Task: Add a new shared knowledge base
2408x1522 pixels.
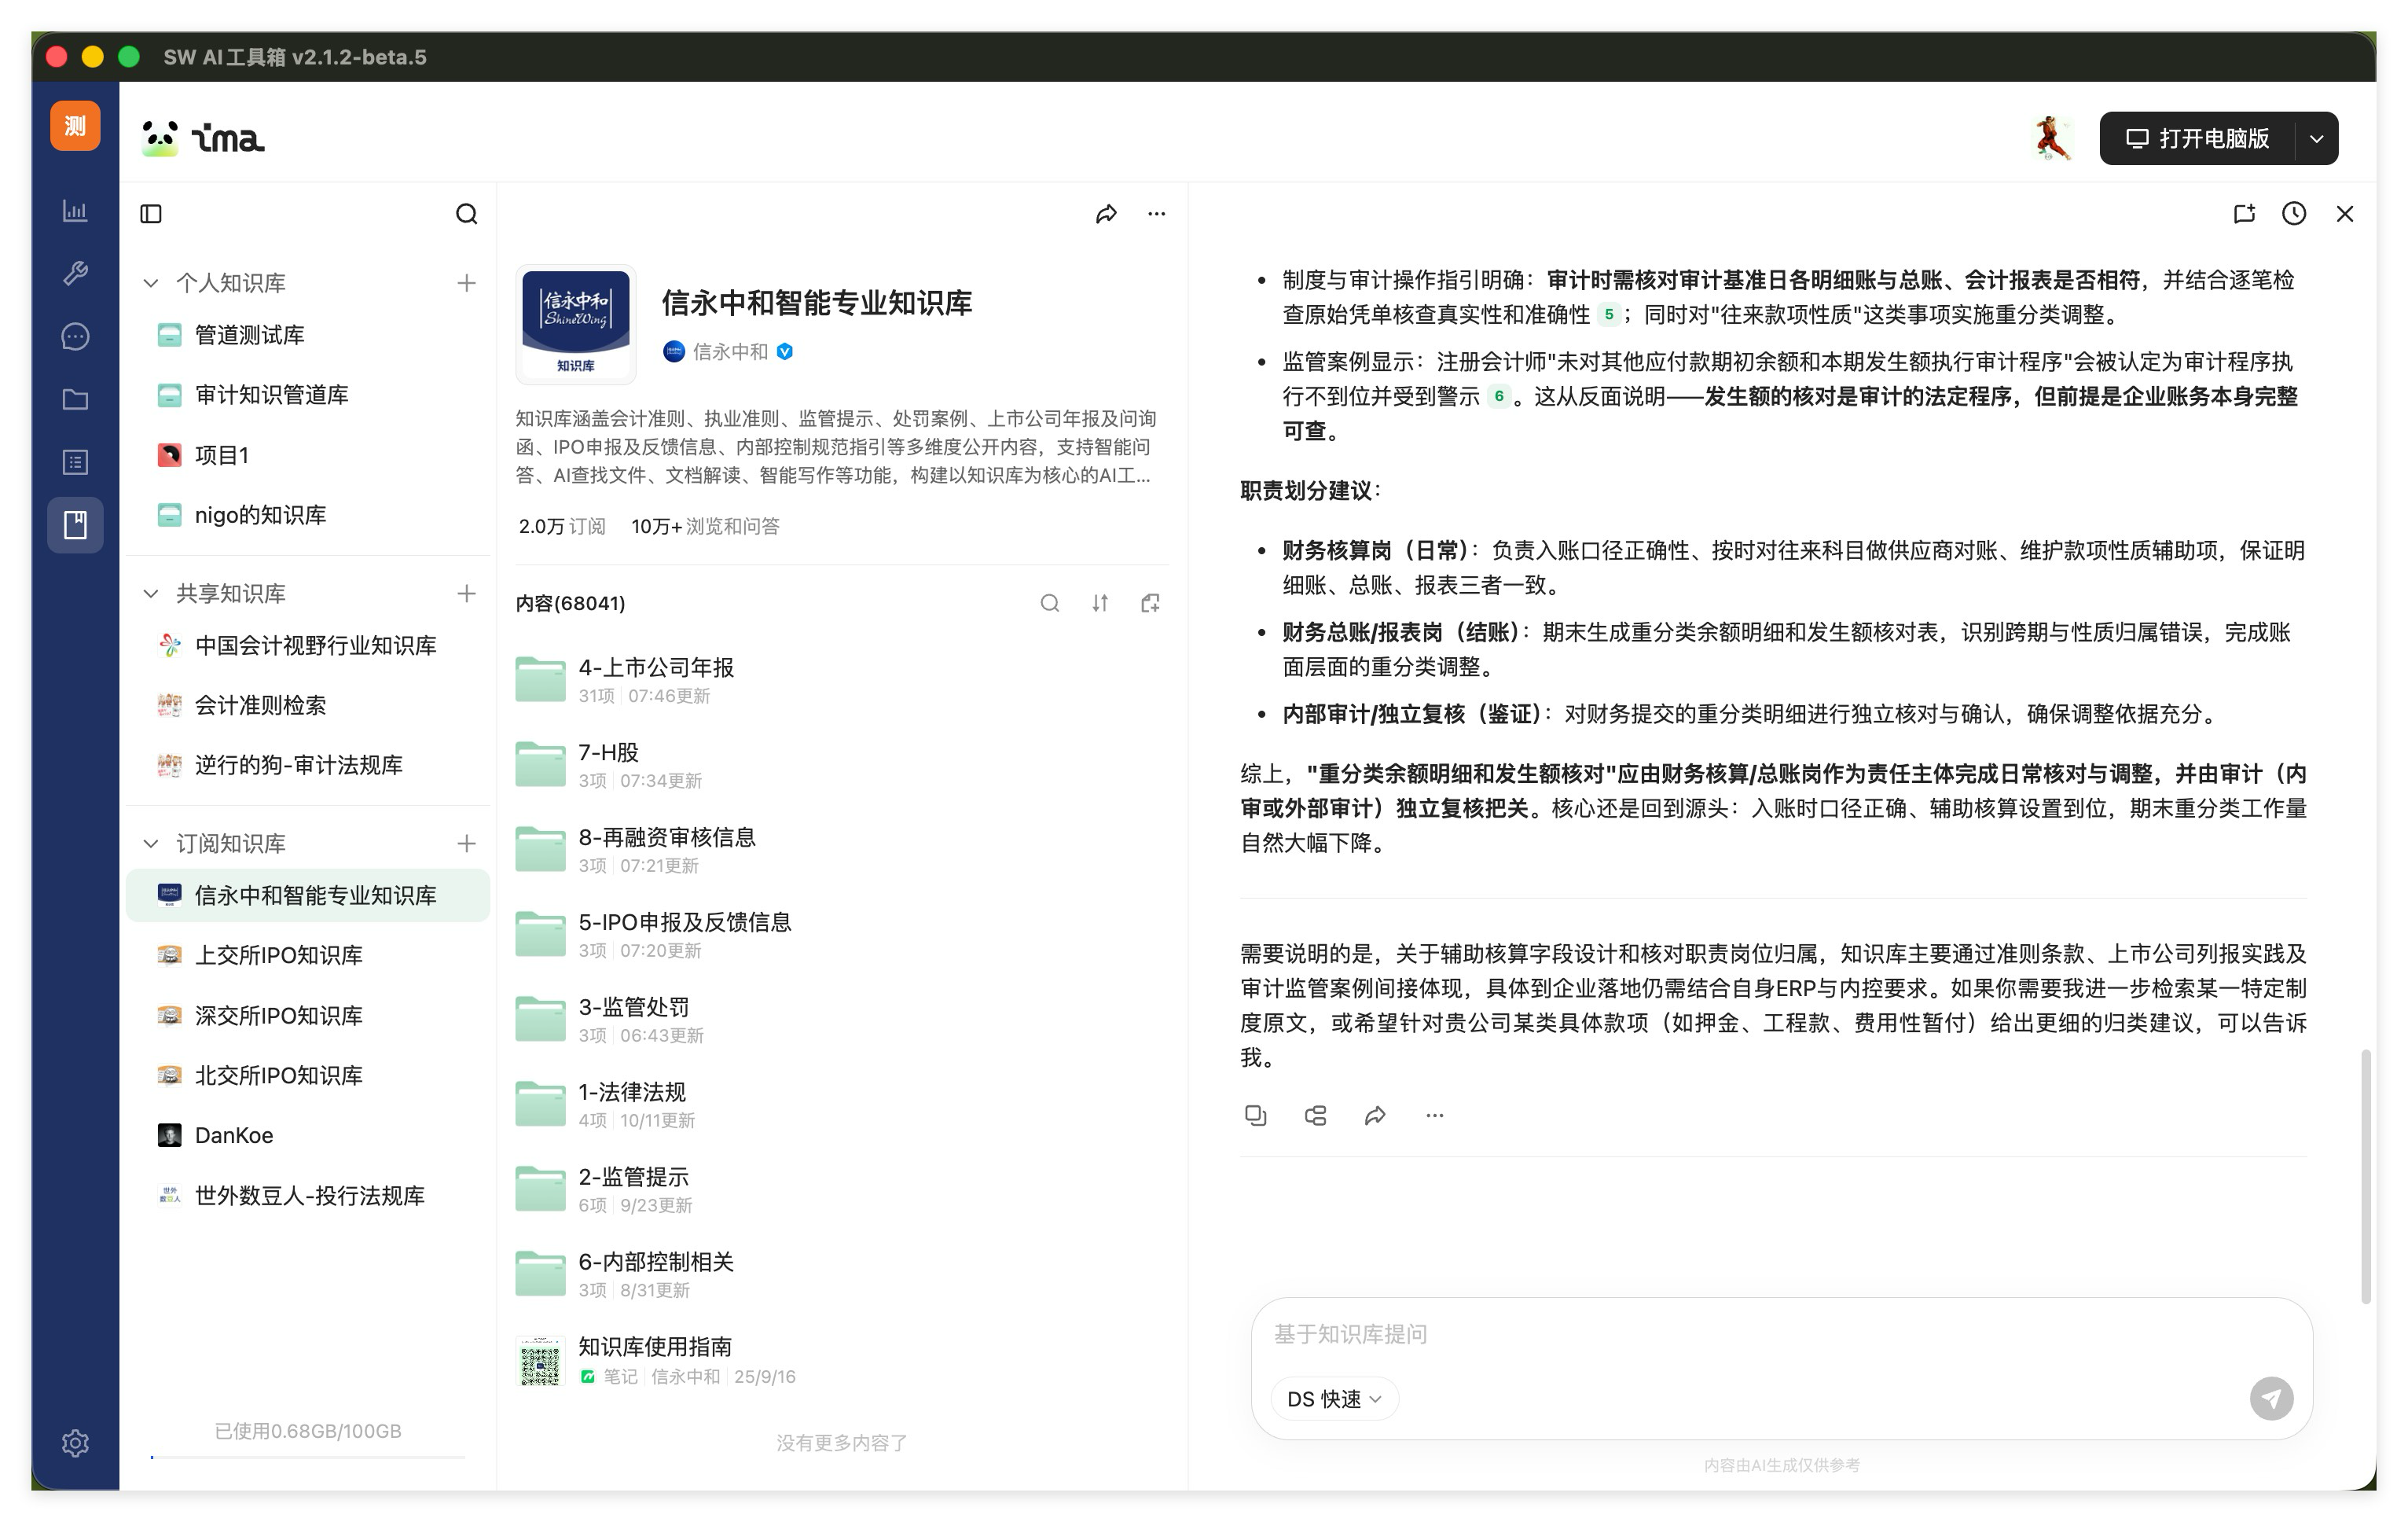Action: point(466,593)
